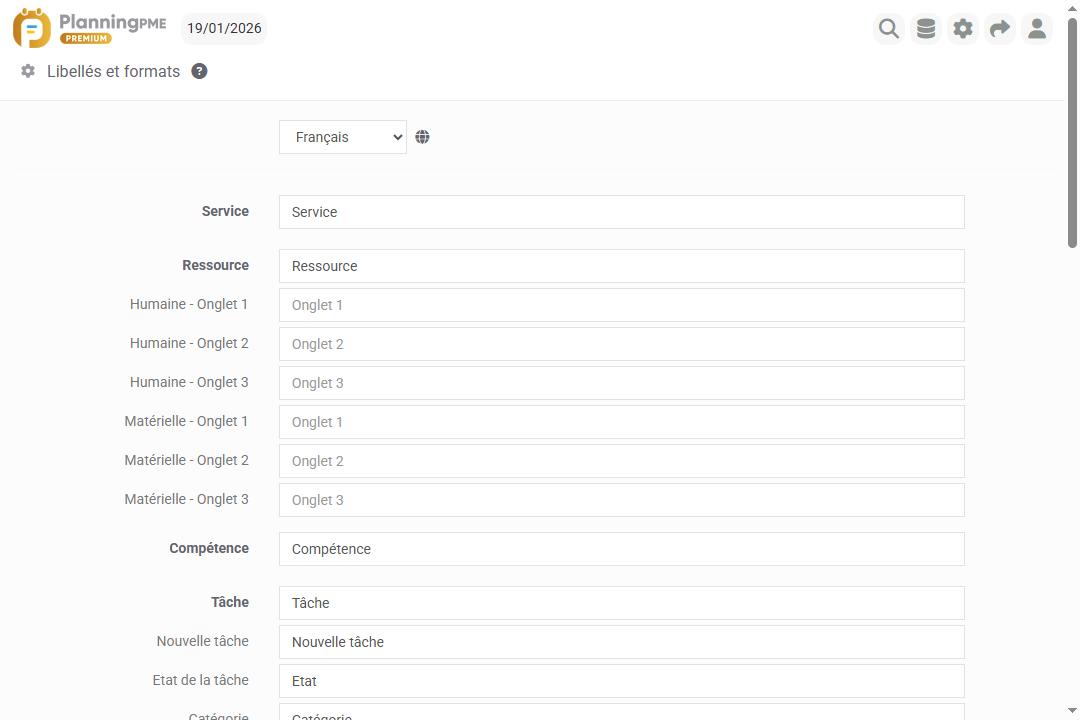
Task: Open the search magnifier icon
Action: pyautogui.click(x=889, y=29)
